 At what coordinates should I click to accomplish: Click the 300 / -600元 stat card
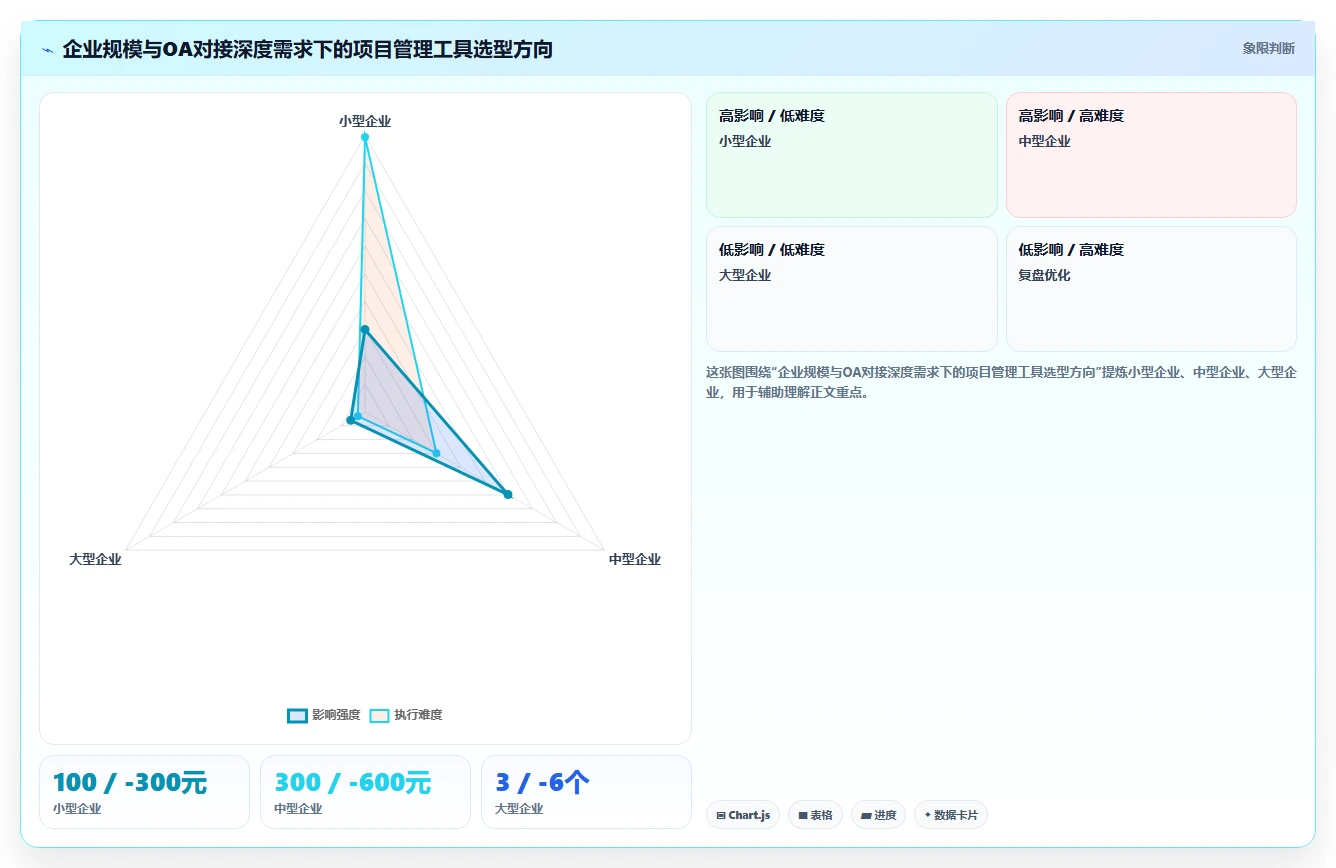tap(365, 792)
